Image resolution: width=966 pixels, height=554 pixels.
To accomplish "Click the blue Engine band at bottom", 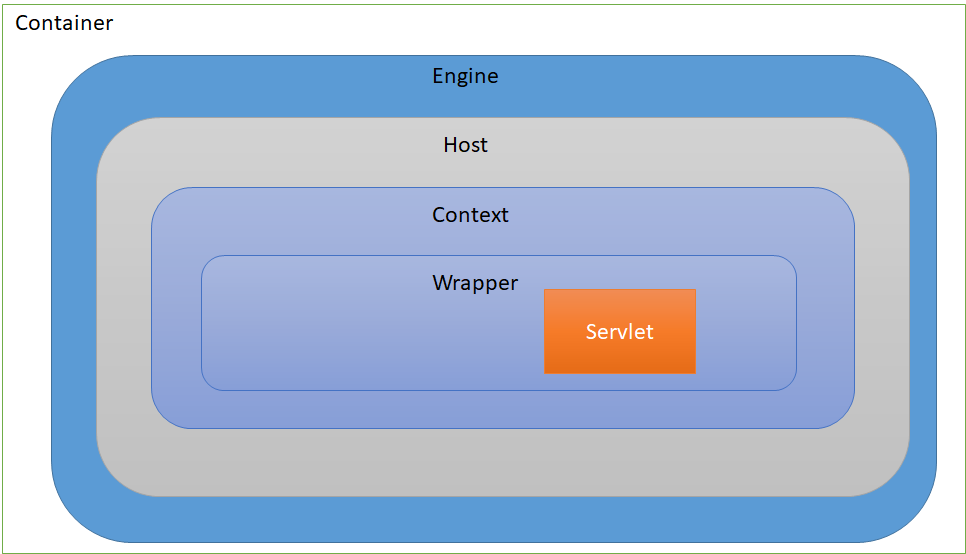I will tap(494, 519).
